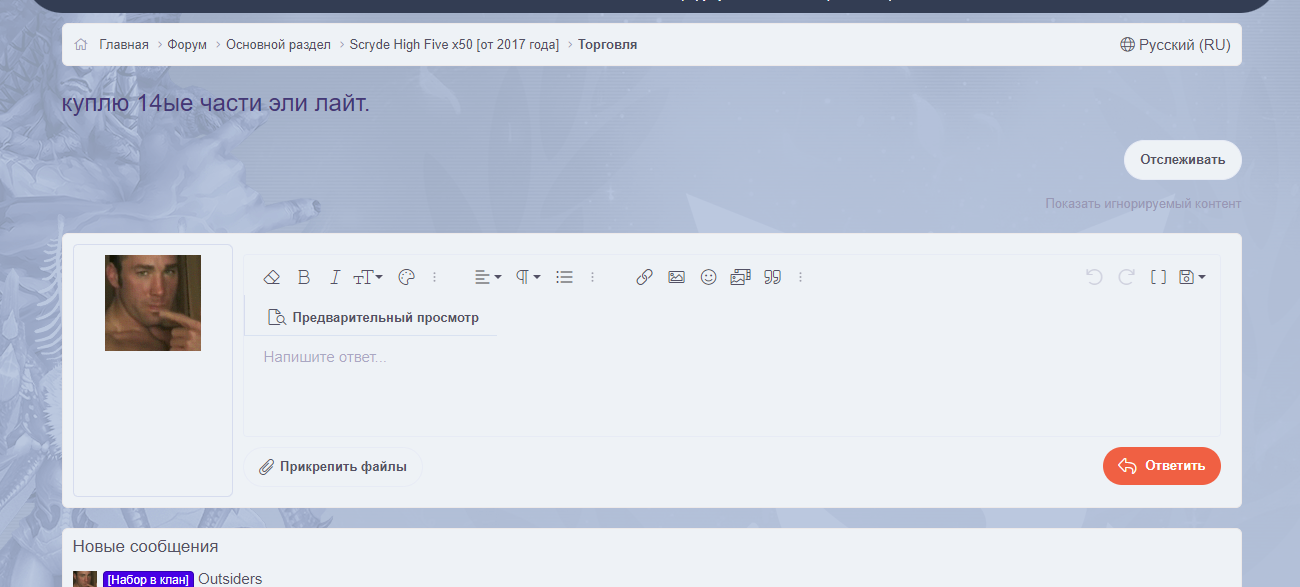This screenshot has width=1300, height=587.
Task: Click the Ответить button
Action: [x=1161, y=466]
